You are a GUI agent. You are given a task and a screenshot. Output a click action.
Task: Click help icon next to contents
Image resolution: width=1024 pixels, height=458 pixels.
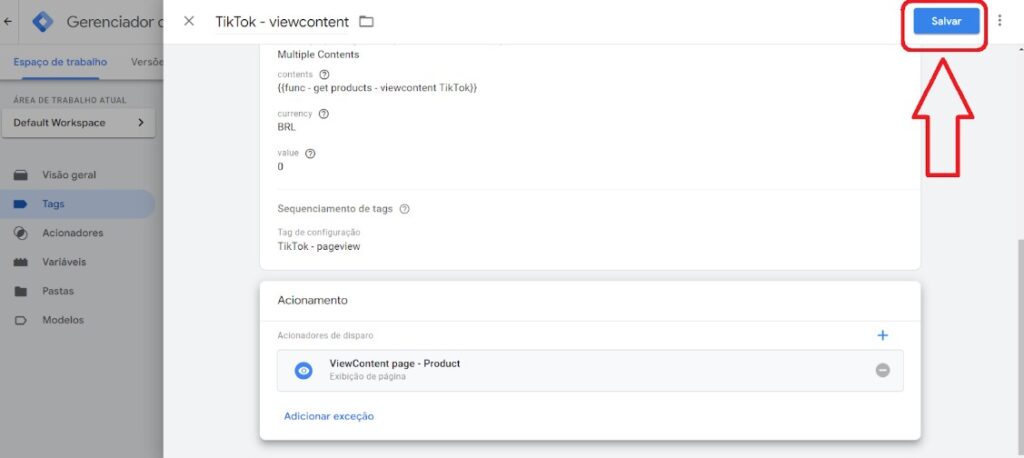coord(324,74)
